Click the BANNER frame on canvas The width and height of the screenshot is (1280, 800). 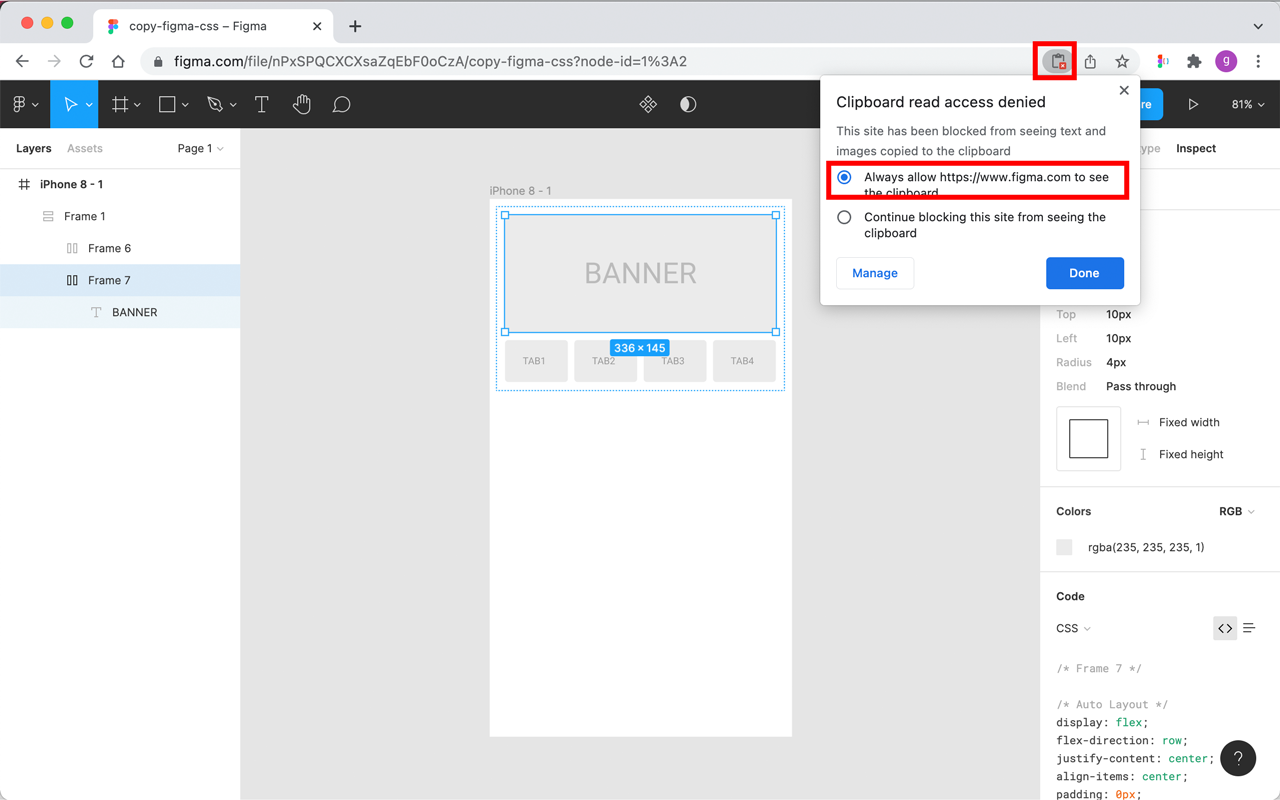click(640, 273)
